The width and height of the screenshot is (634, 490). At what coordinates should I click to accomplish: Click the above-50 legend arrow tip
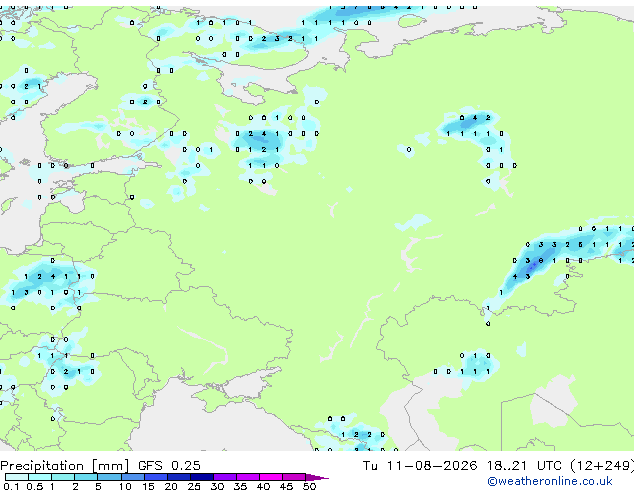[x=317, y=477]
